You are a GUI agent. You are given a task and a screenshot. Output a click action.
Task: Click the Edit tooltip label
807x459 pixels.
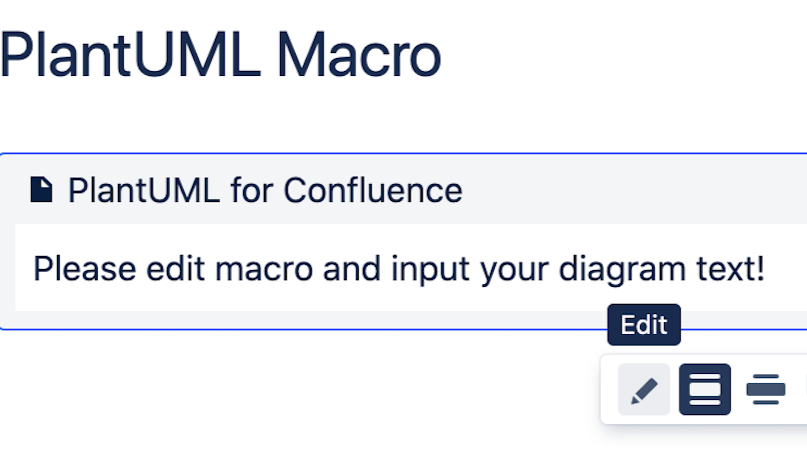coord(644,325)
